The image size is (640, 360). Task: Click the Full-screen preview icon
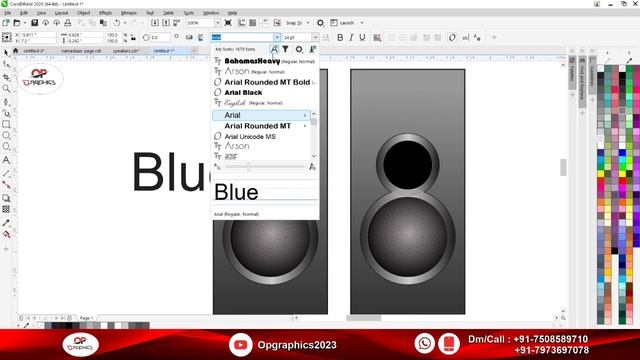pyautogui.click(x=228, y=23)
